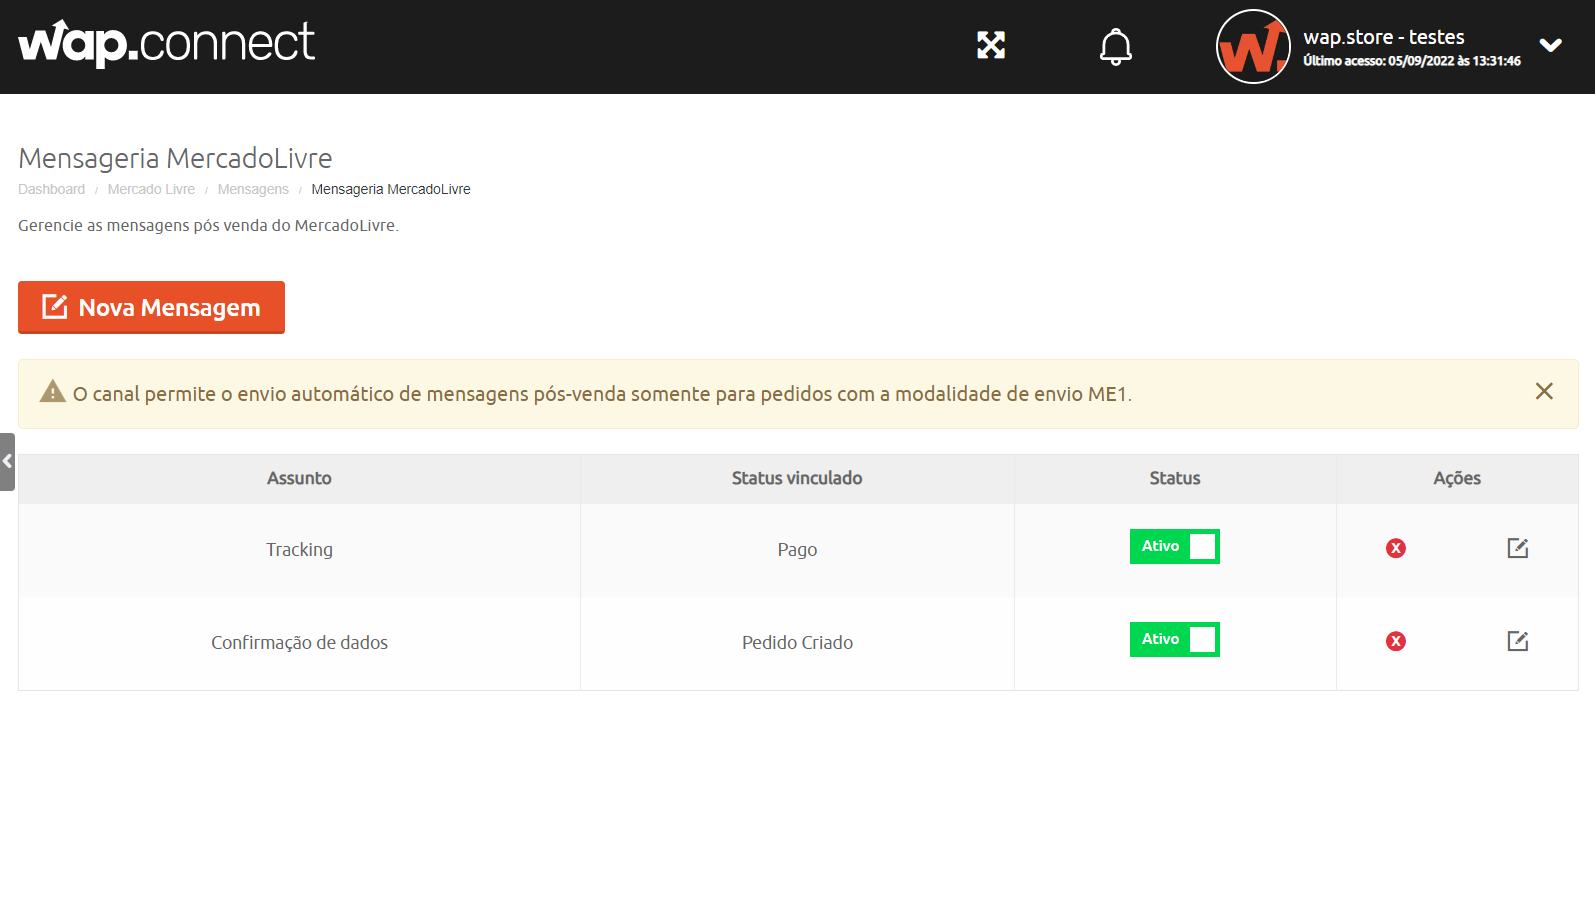
Task: Toggle Ativo switch for Tracking message
Action: (x=1175, y=546)
